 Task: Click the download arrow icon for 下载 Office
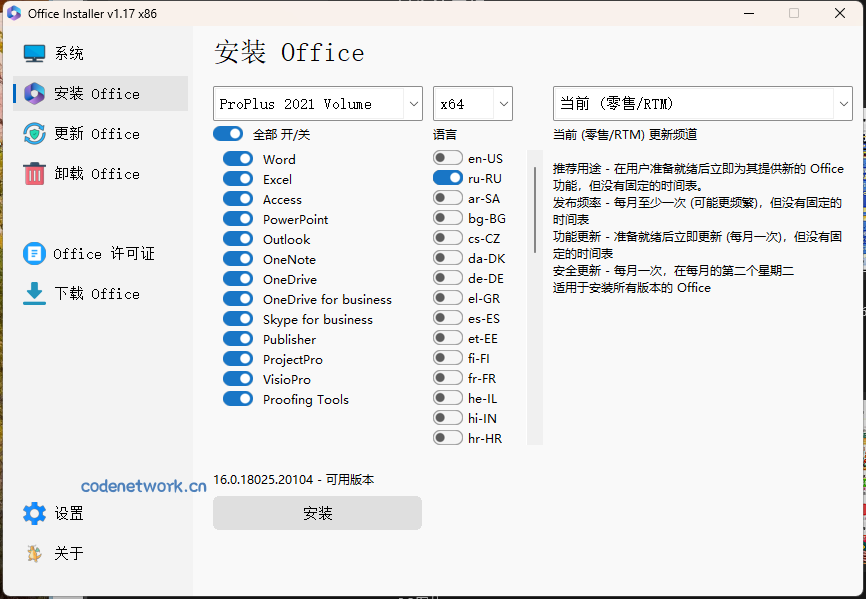[33, 293]
